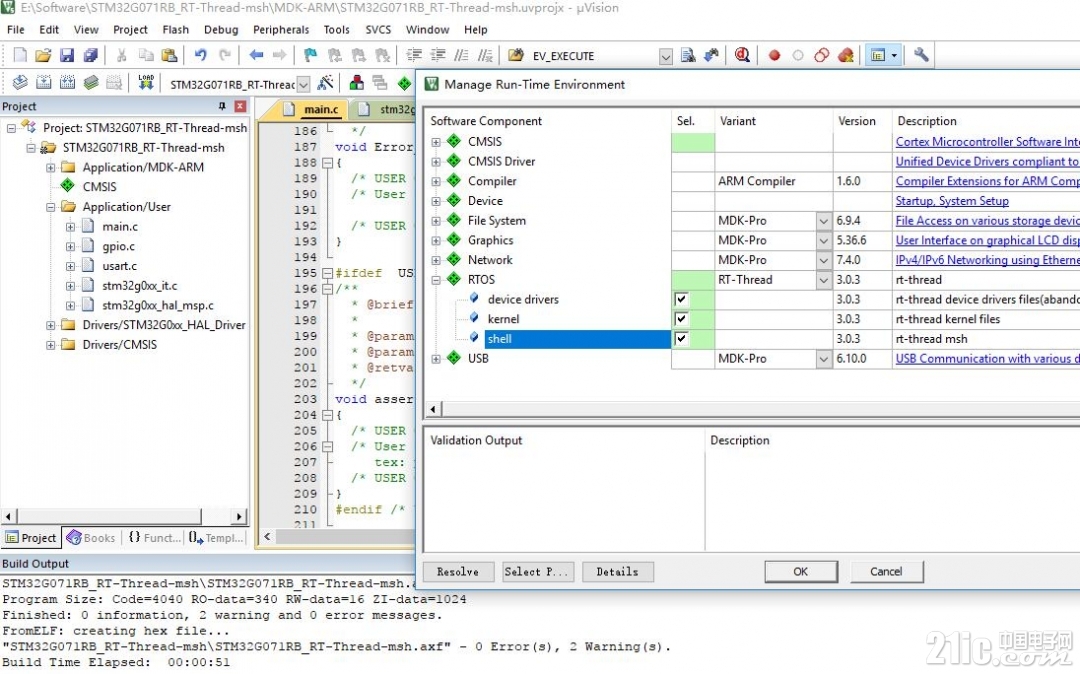The image size is (1080, 674).
Task: Collapse the RTOS component node
Action: pos(436,280)
